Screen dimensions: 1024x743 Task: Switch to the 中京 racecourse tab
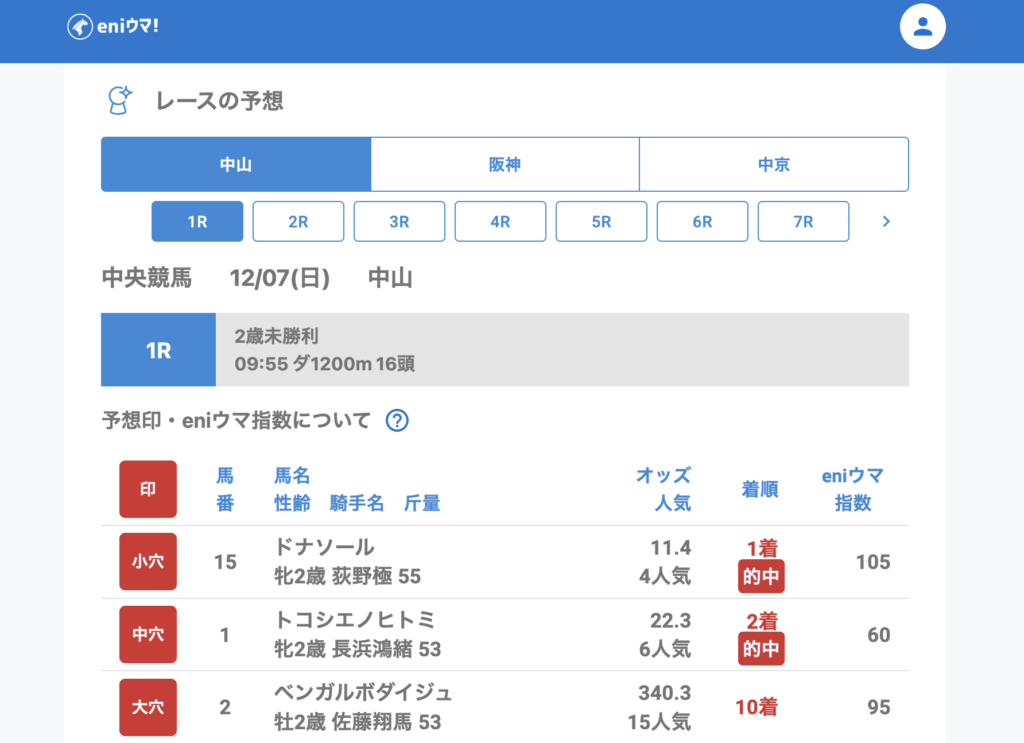click(x=774, y=165)
